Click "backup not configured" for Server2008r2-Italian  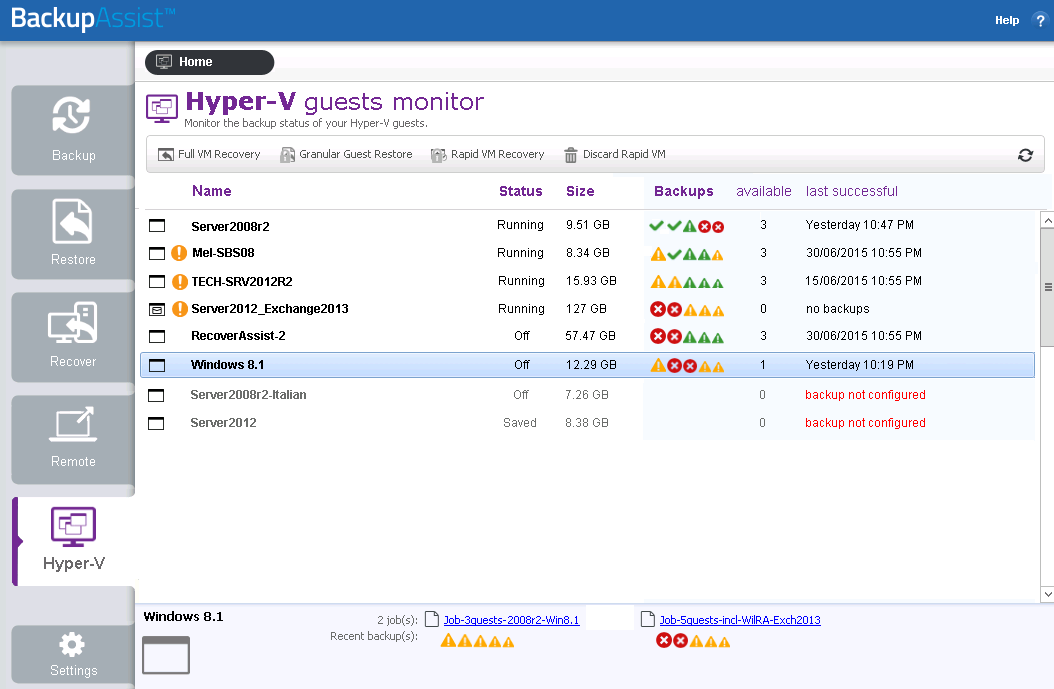click(x=865, y=395)
